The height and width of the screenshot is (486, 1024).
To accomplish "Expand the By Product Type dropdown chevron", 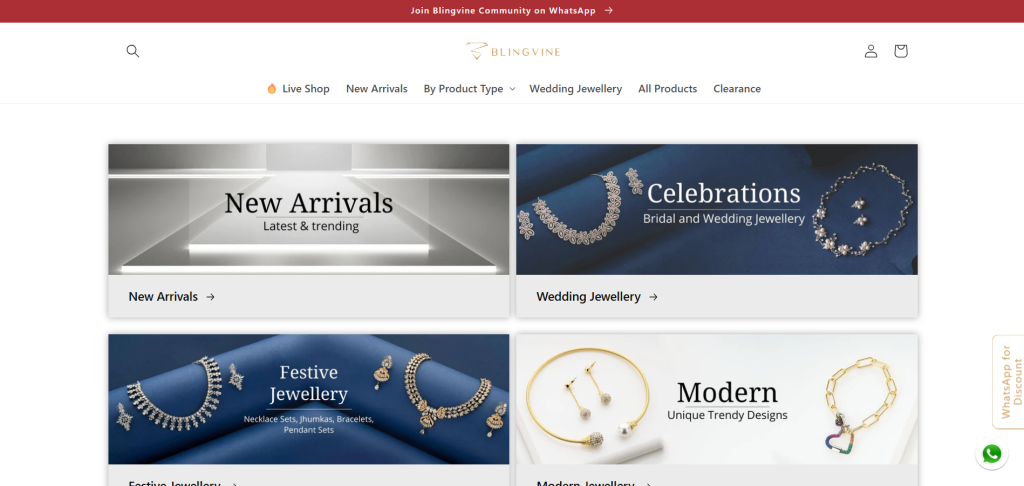I will [512, 89].
